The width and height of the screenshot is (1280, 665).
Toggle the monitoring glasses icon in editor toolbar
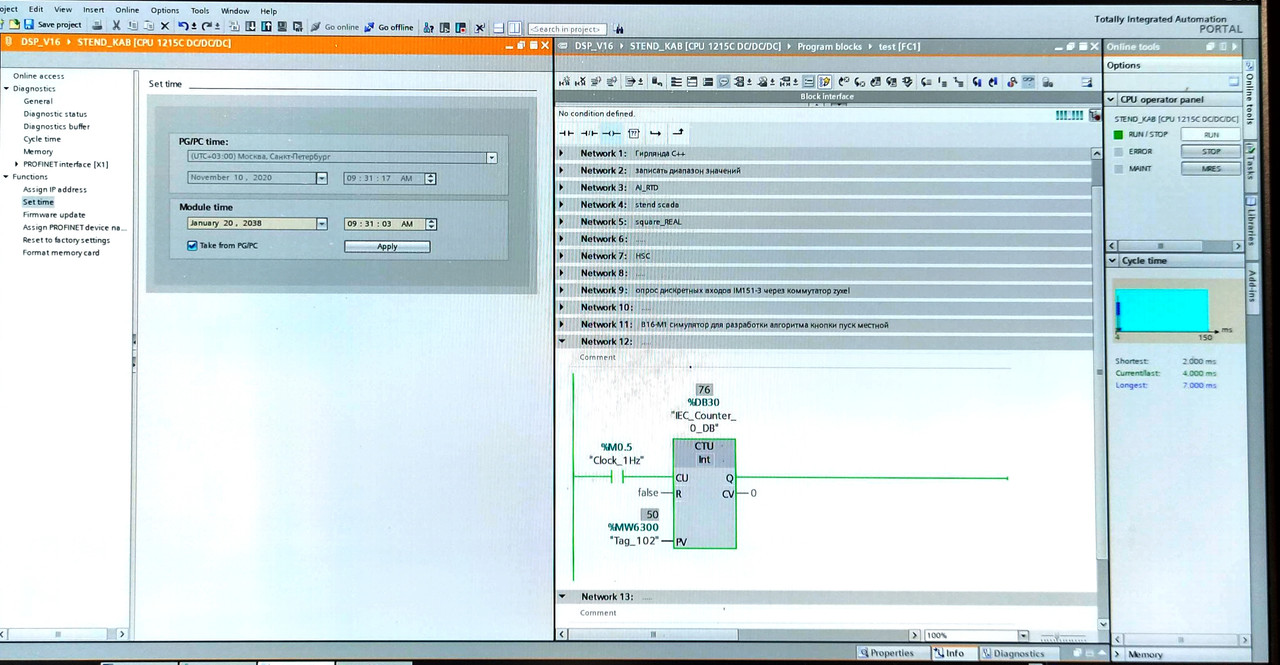tap(1027, 82)
